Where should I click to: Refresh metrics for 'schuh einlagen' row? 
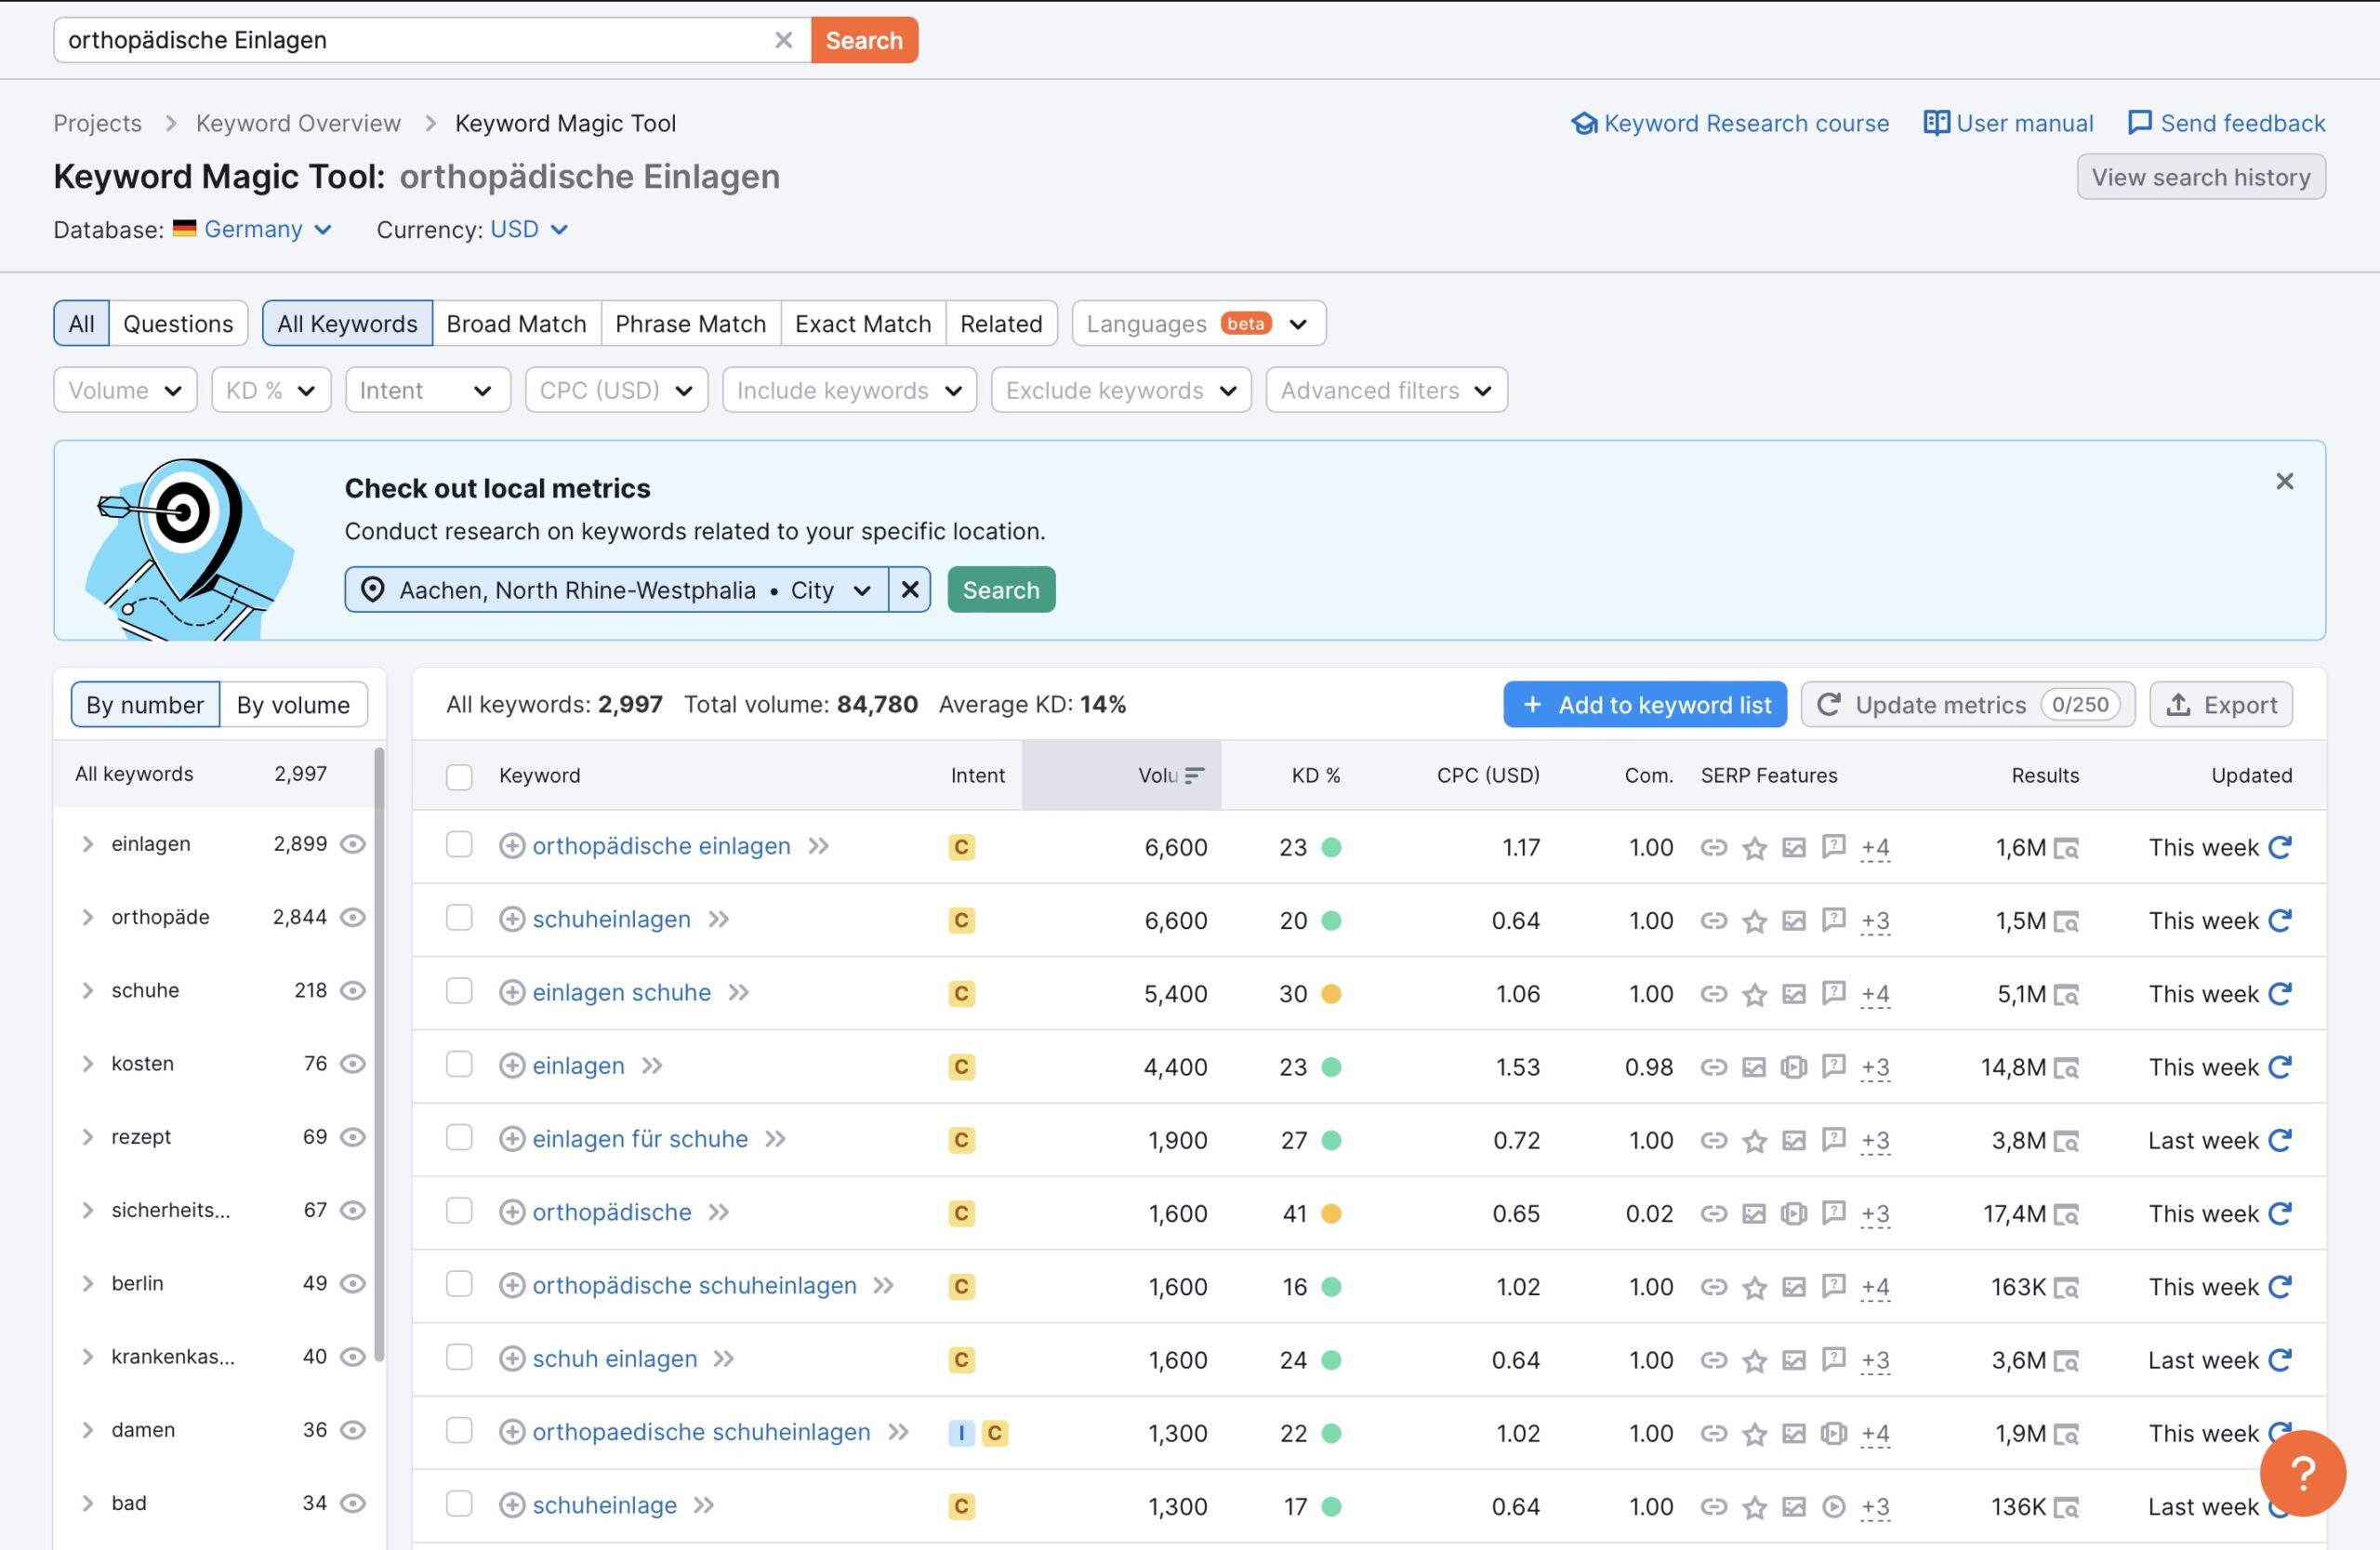pos(2281,1360)
